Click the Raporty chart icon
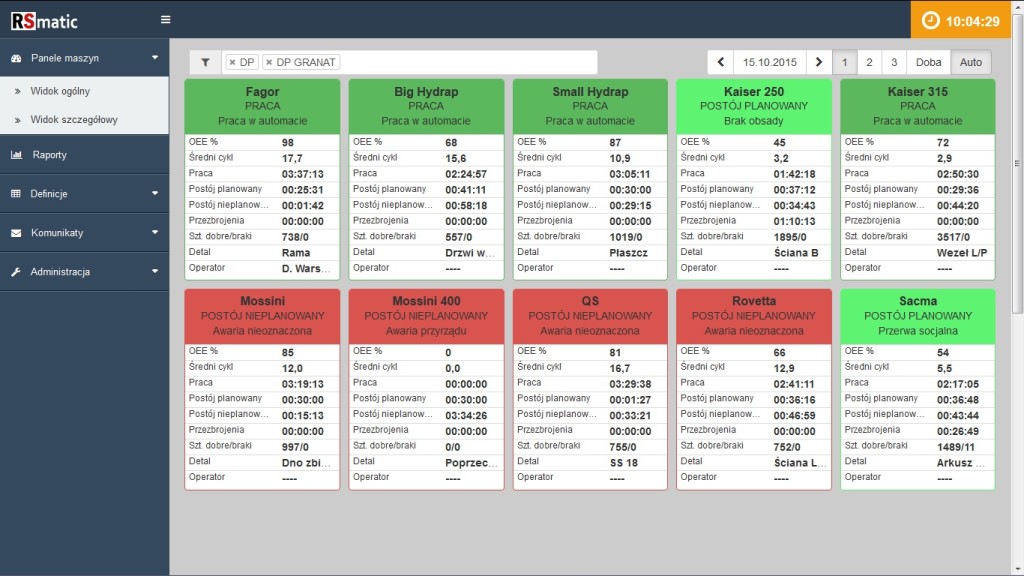 (16, 155)
